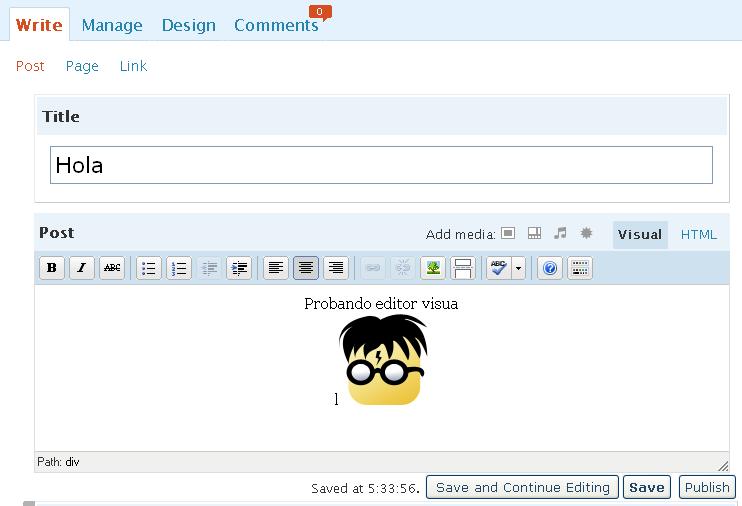Toggle italic formatting in the toolbar

tap(82, 268)
